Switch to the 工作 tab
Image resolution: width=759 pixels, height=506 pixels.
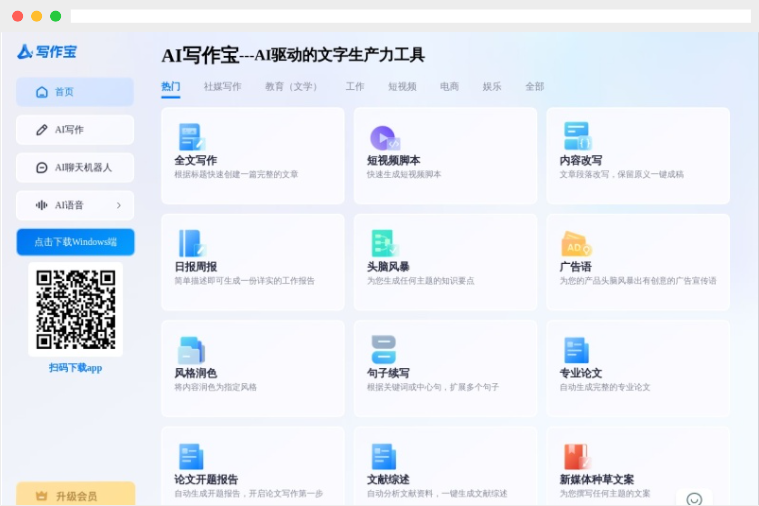tap(354, 87)
